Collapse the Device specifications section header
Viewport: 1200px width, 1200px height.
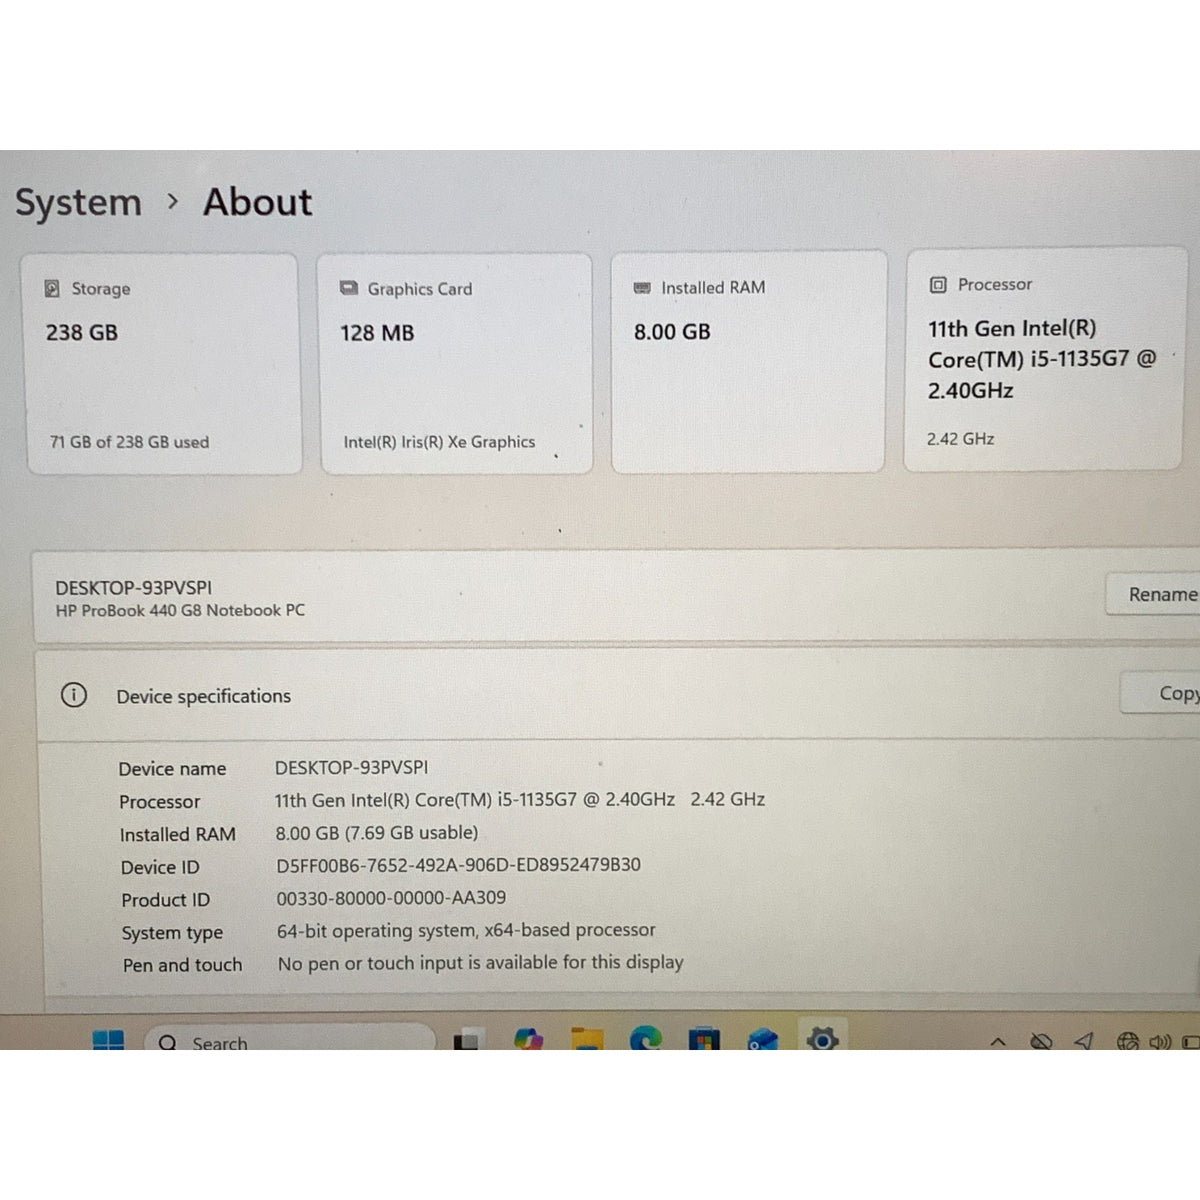[618, 695]
